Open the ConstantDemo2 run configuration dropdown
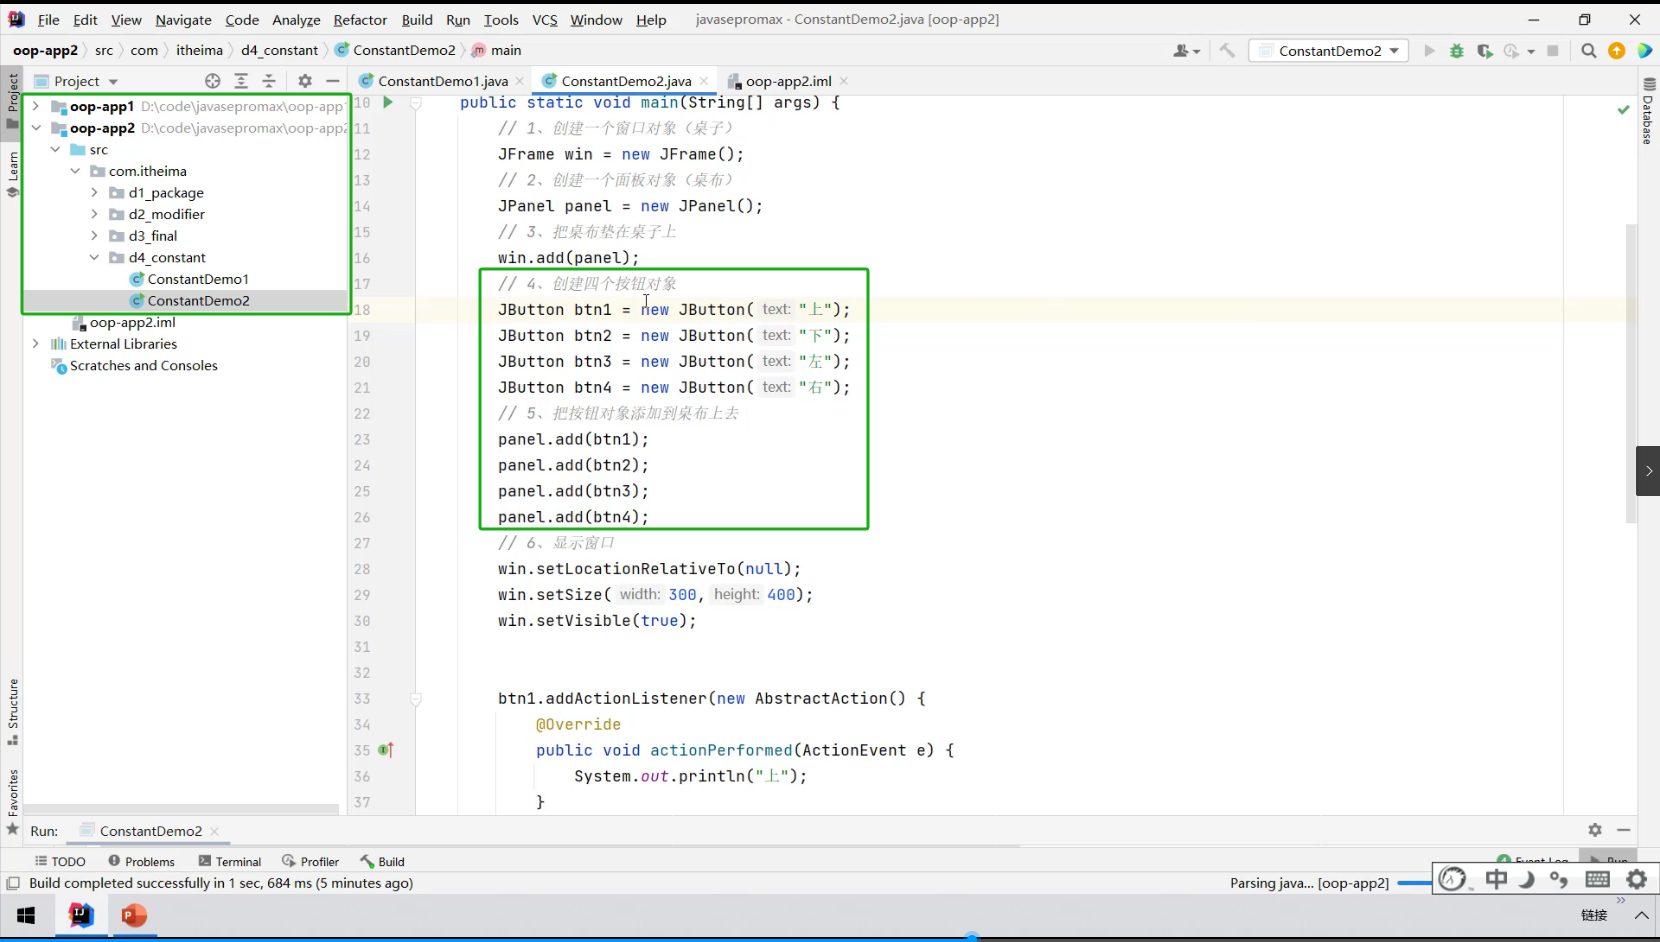1660x942 pixels. (1329, 51)
